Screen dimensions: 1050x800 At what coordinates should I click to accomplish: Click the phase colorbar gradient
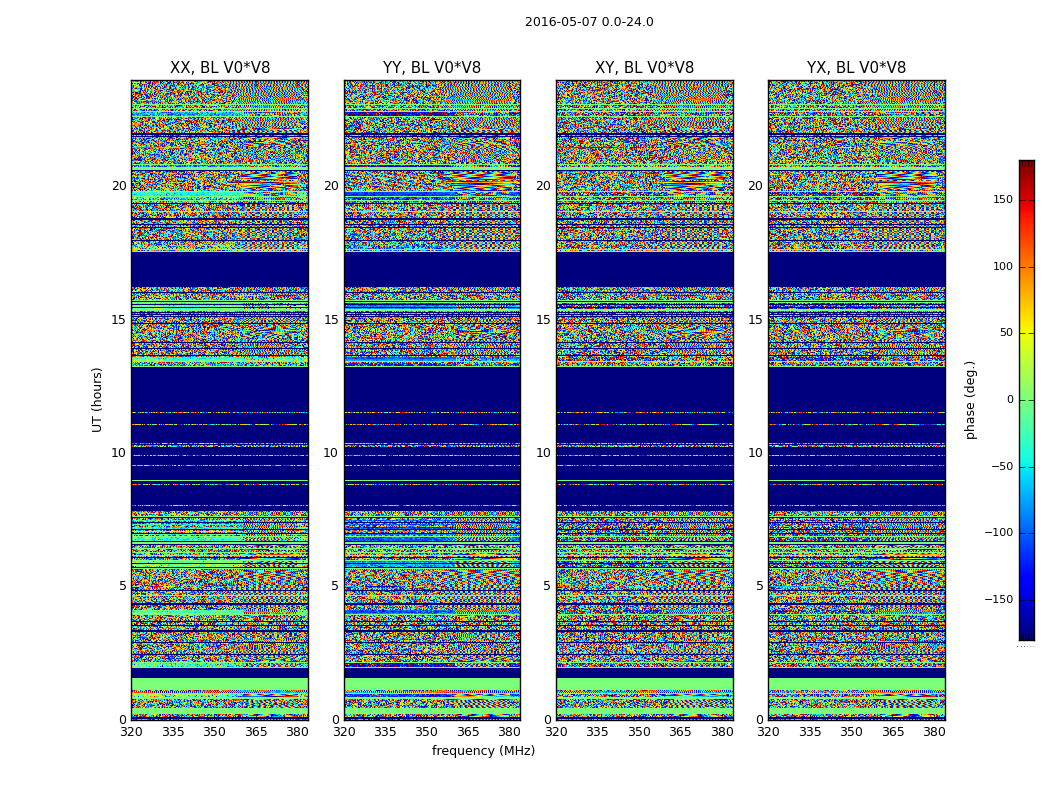1027,400
